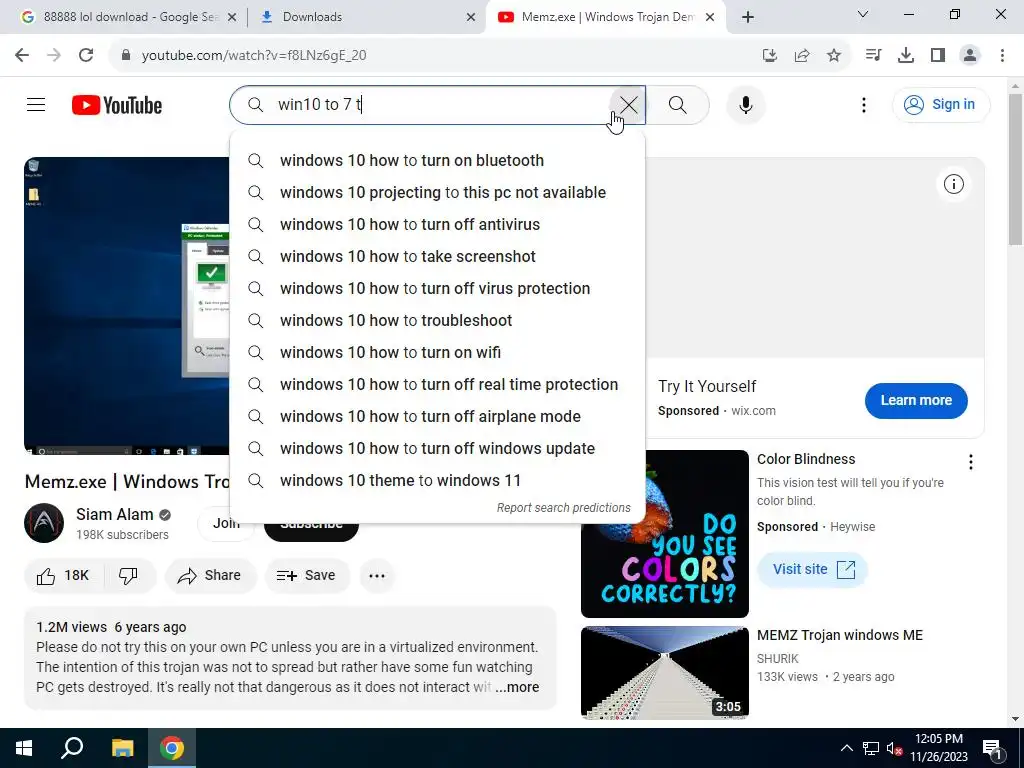Screen dimensions: 1024x768
Task: Close the Google Search tab
Action: pos(232,17)
